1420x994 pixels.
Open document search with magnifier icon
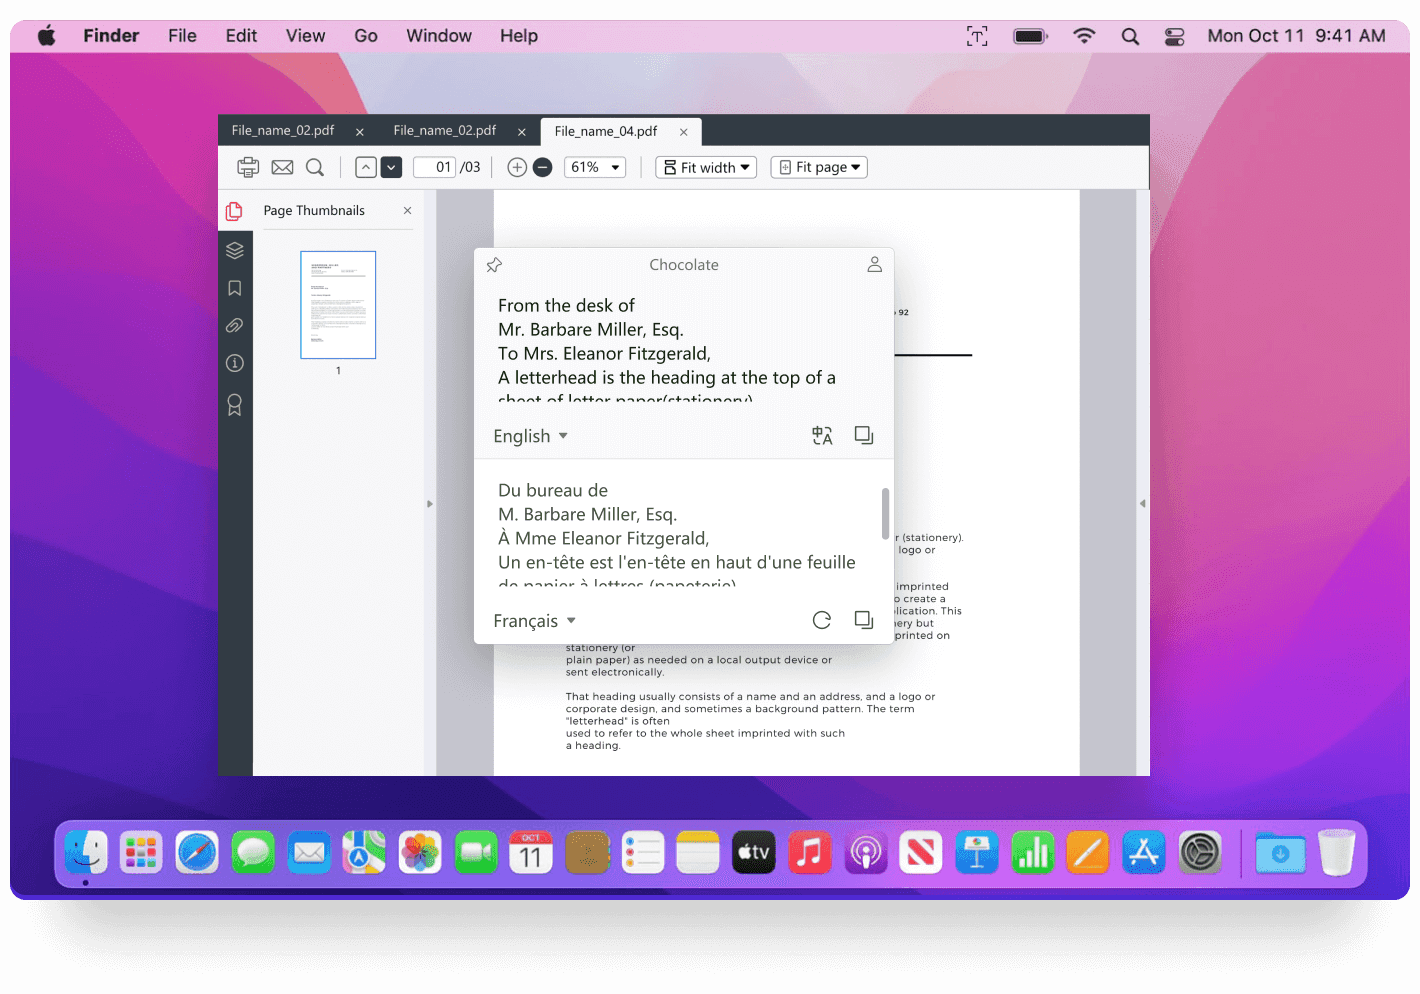[315, 167]
